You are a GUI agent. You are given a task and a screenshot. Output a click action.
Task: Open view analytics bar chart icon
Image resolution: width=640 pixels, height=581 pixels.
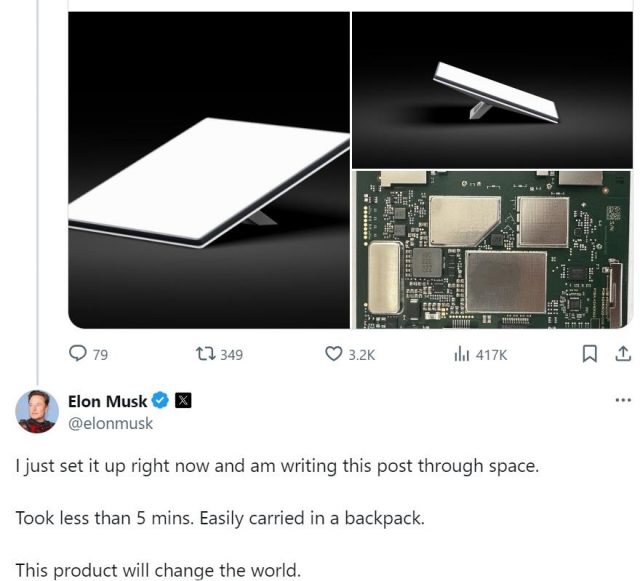pyautogui.click(x=461, y=354)
